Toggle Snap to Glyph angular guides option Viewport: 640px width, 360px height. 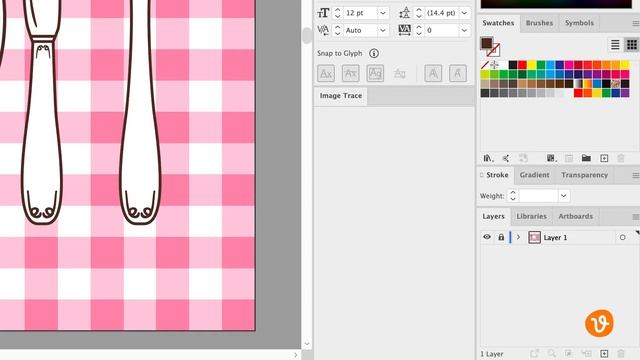pyautogui.click(x=433, y=73)
